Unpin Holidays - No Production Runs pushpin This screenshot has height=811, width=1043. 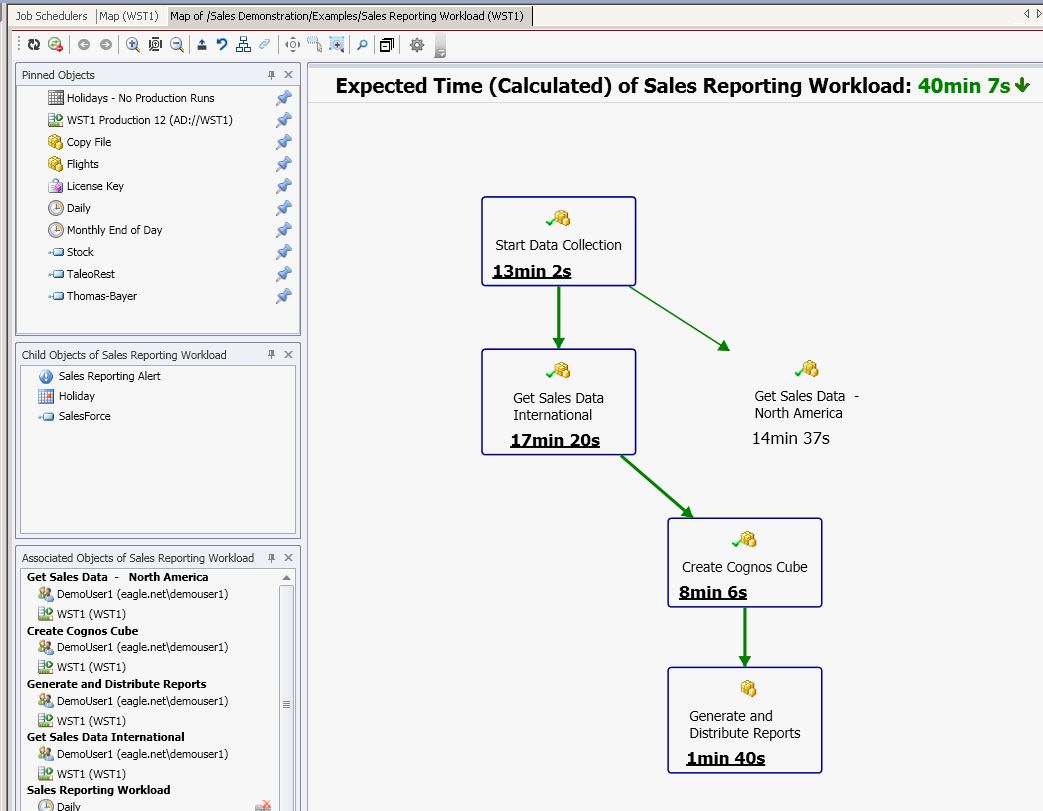click(x=284, y=98)
